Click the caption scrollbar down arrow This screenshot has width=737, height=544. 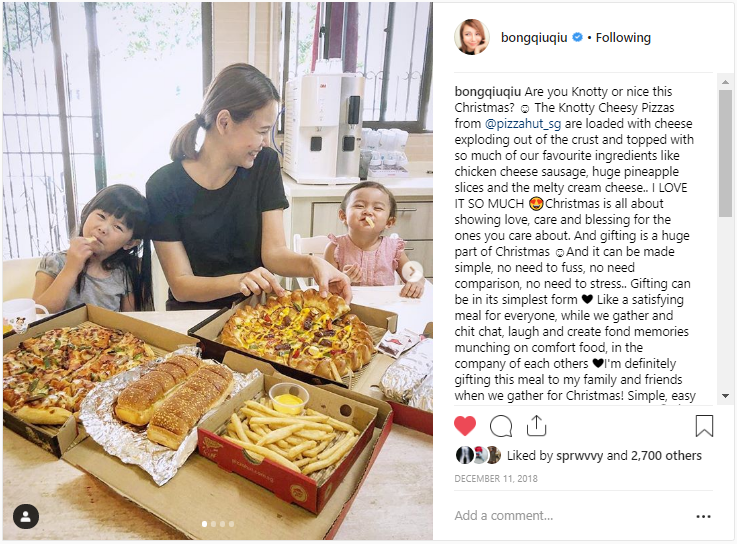[725, 396]
